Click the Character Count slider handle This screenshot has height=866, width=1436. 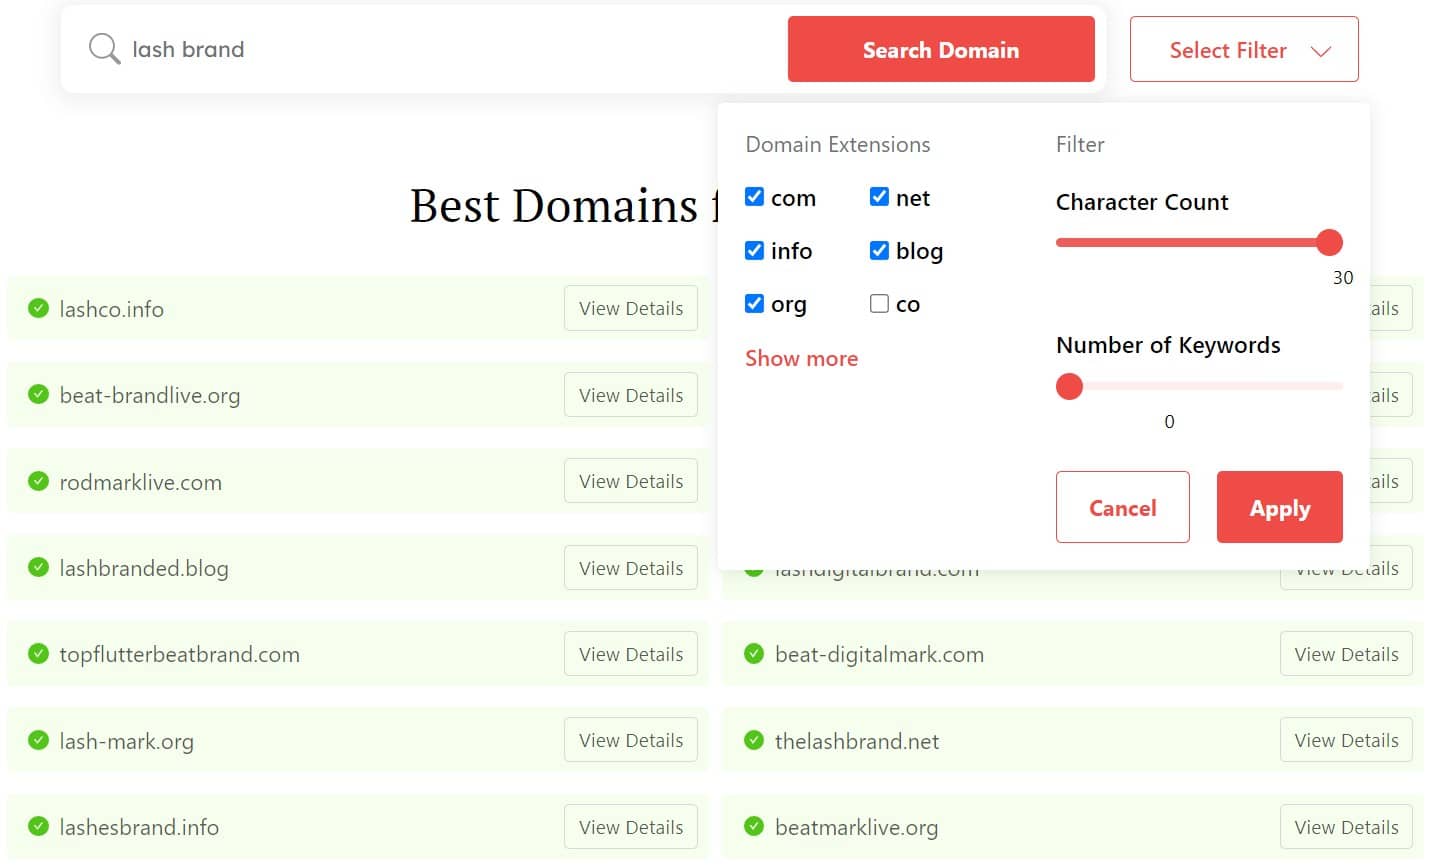coord(1329,242)
